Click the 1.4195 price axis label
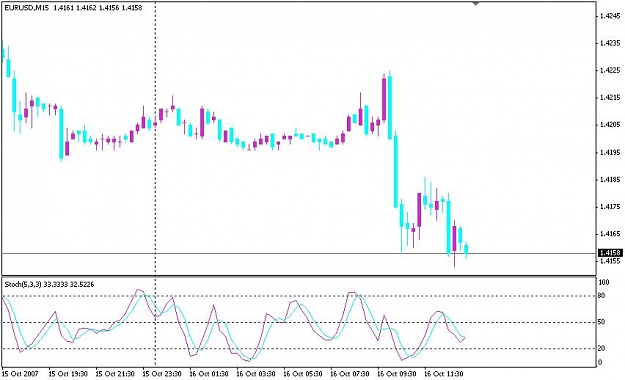 (x=610, y=152)
